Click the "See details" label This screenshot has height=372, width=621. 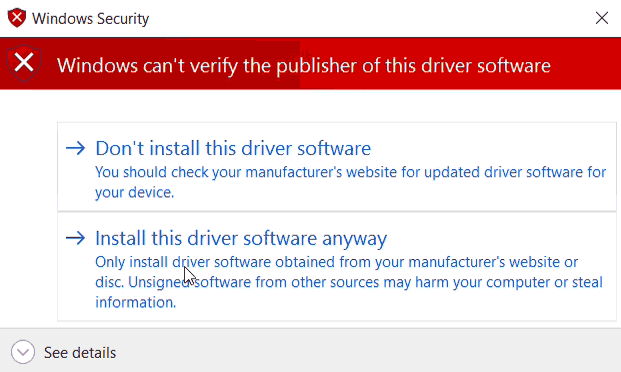click(x=80, y=353)
